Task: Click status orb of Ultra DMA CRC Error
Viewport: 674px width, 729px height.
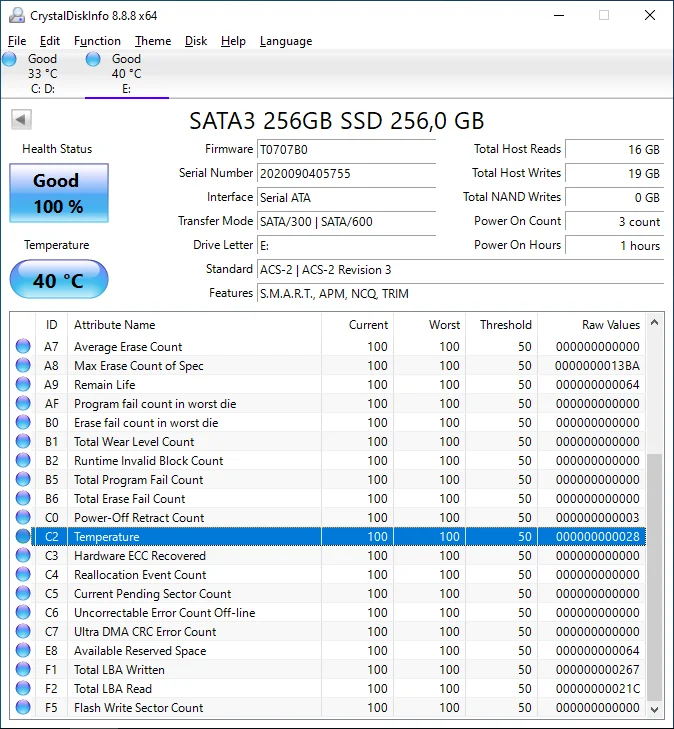Action: pos(23,631)
